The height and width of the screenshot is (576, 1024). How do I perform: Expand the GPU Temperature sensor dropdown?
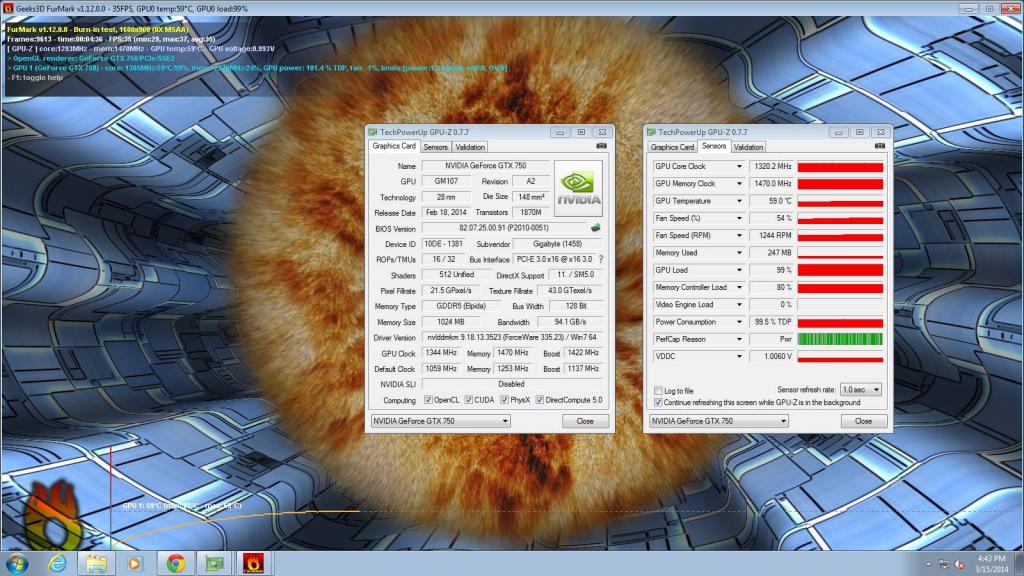tap(739, 201)
